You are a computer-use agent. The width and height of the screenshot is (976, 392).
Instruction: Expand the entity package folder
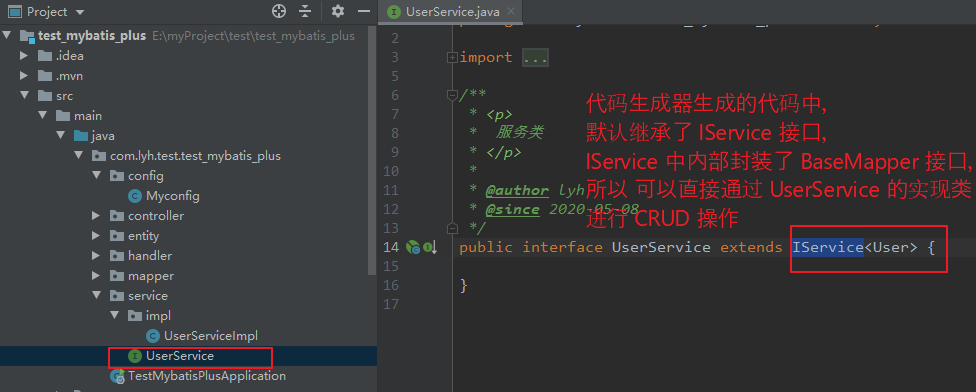(x=96, y=236)
